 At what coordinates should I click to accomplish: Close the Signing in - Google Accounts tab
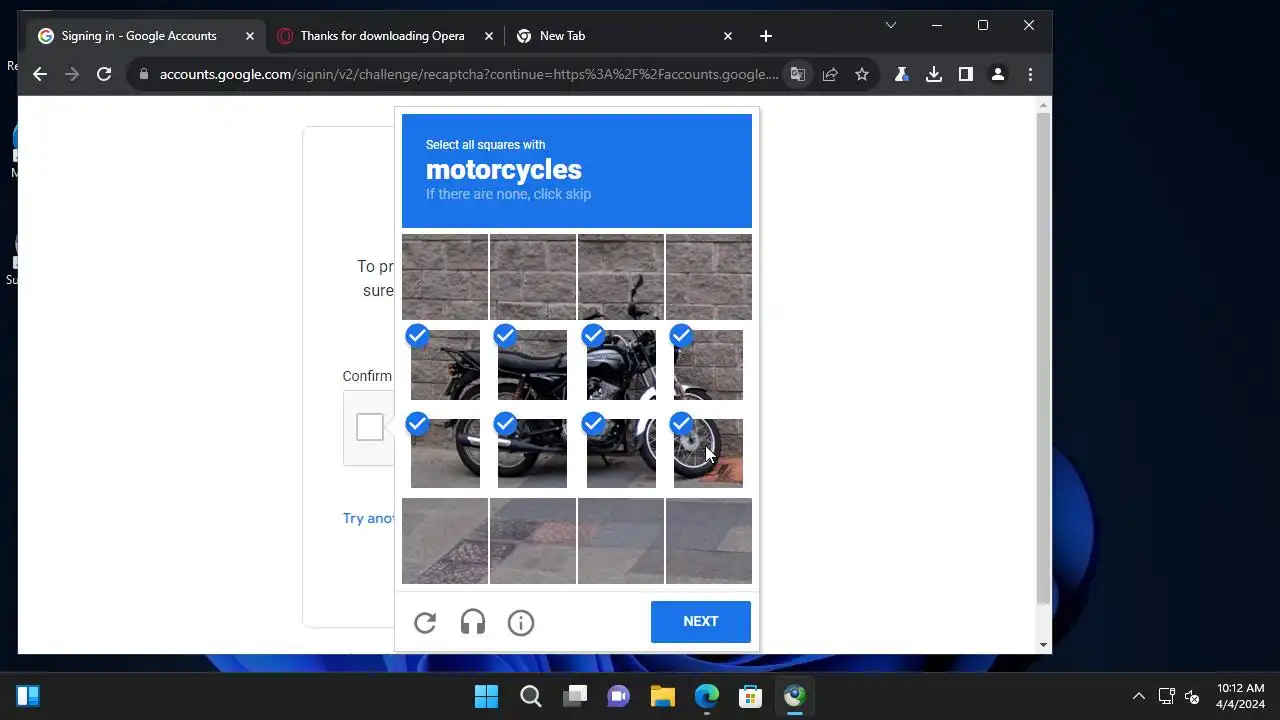click(x=250, y=36)
